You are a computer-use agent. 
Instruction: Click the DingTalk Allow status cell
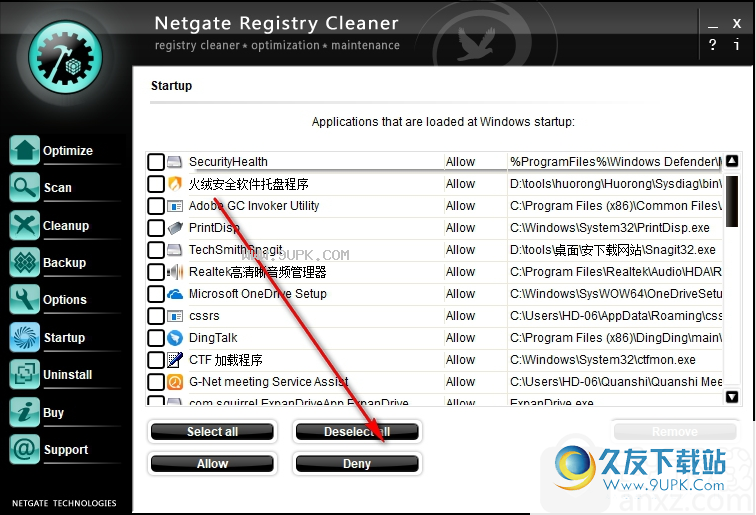460,338
